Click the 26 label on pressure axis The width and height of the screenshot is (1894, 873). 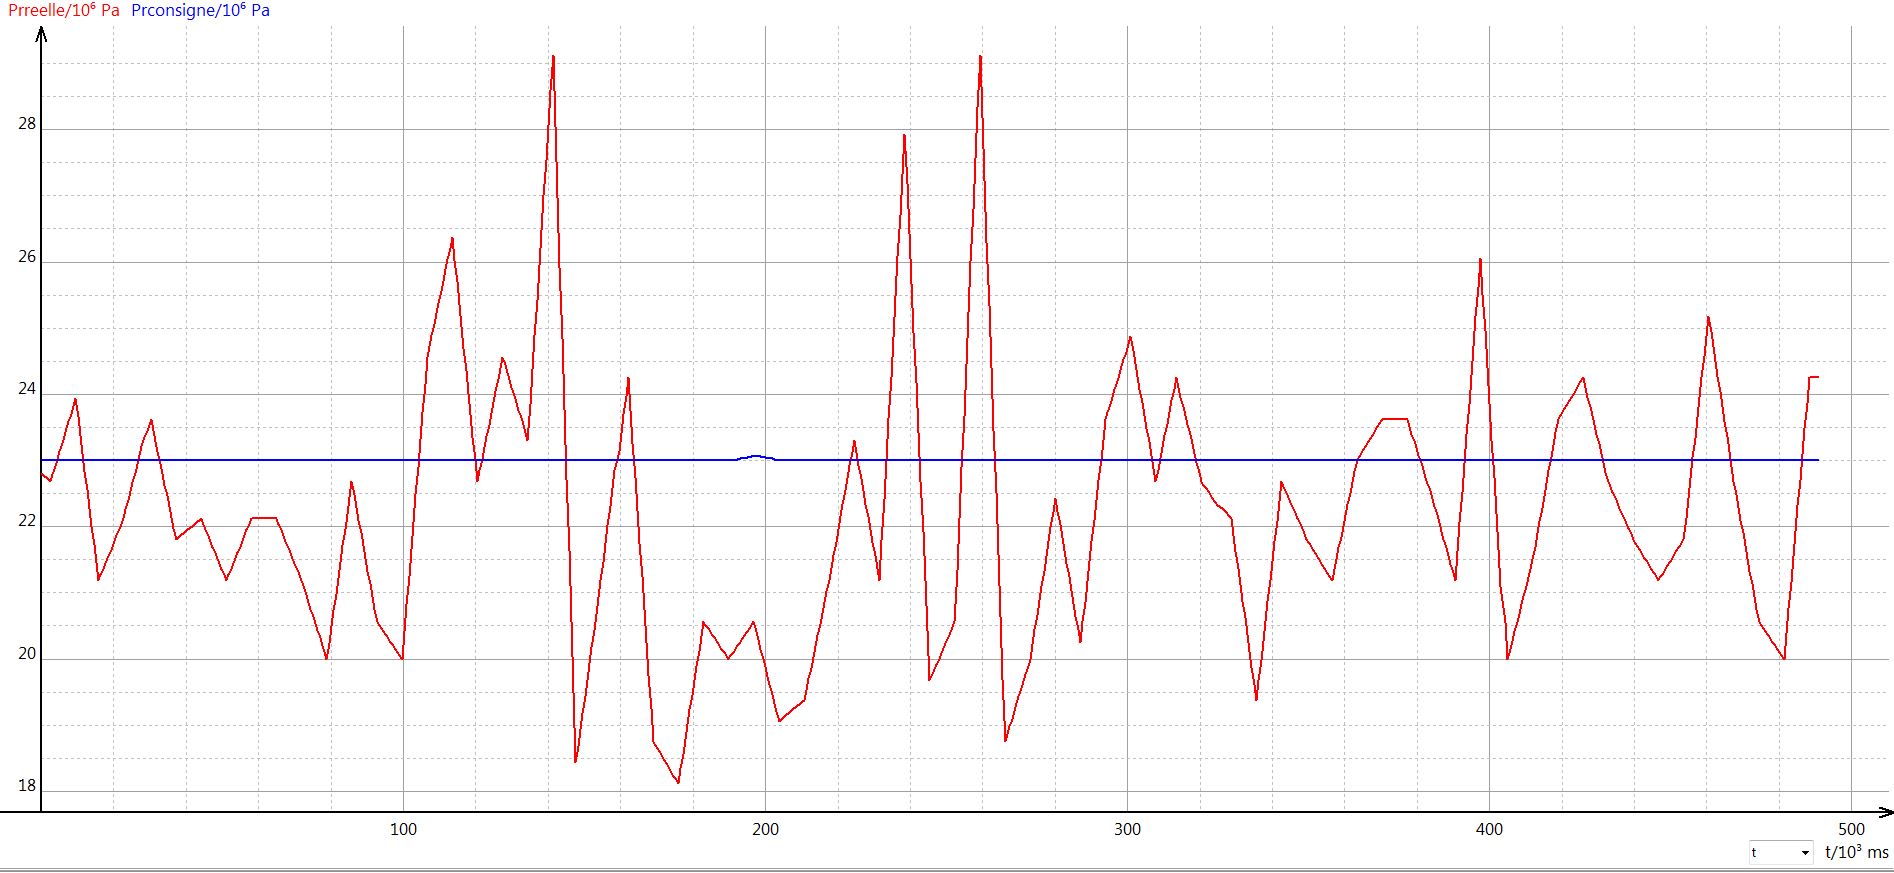(x=26, y=257)
